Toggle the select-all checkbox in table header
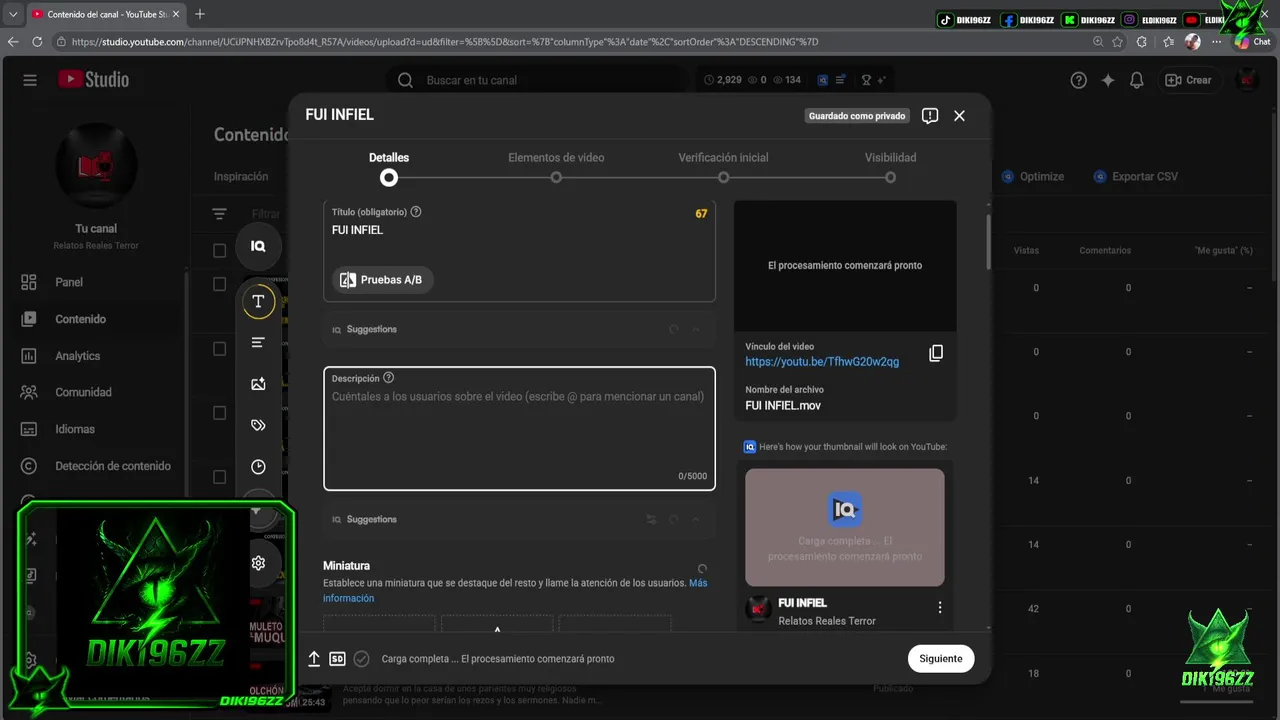 (220, 251)
